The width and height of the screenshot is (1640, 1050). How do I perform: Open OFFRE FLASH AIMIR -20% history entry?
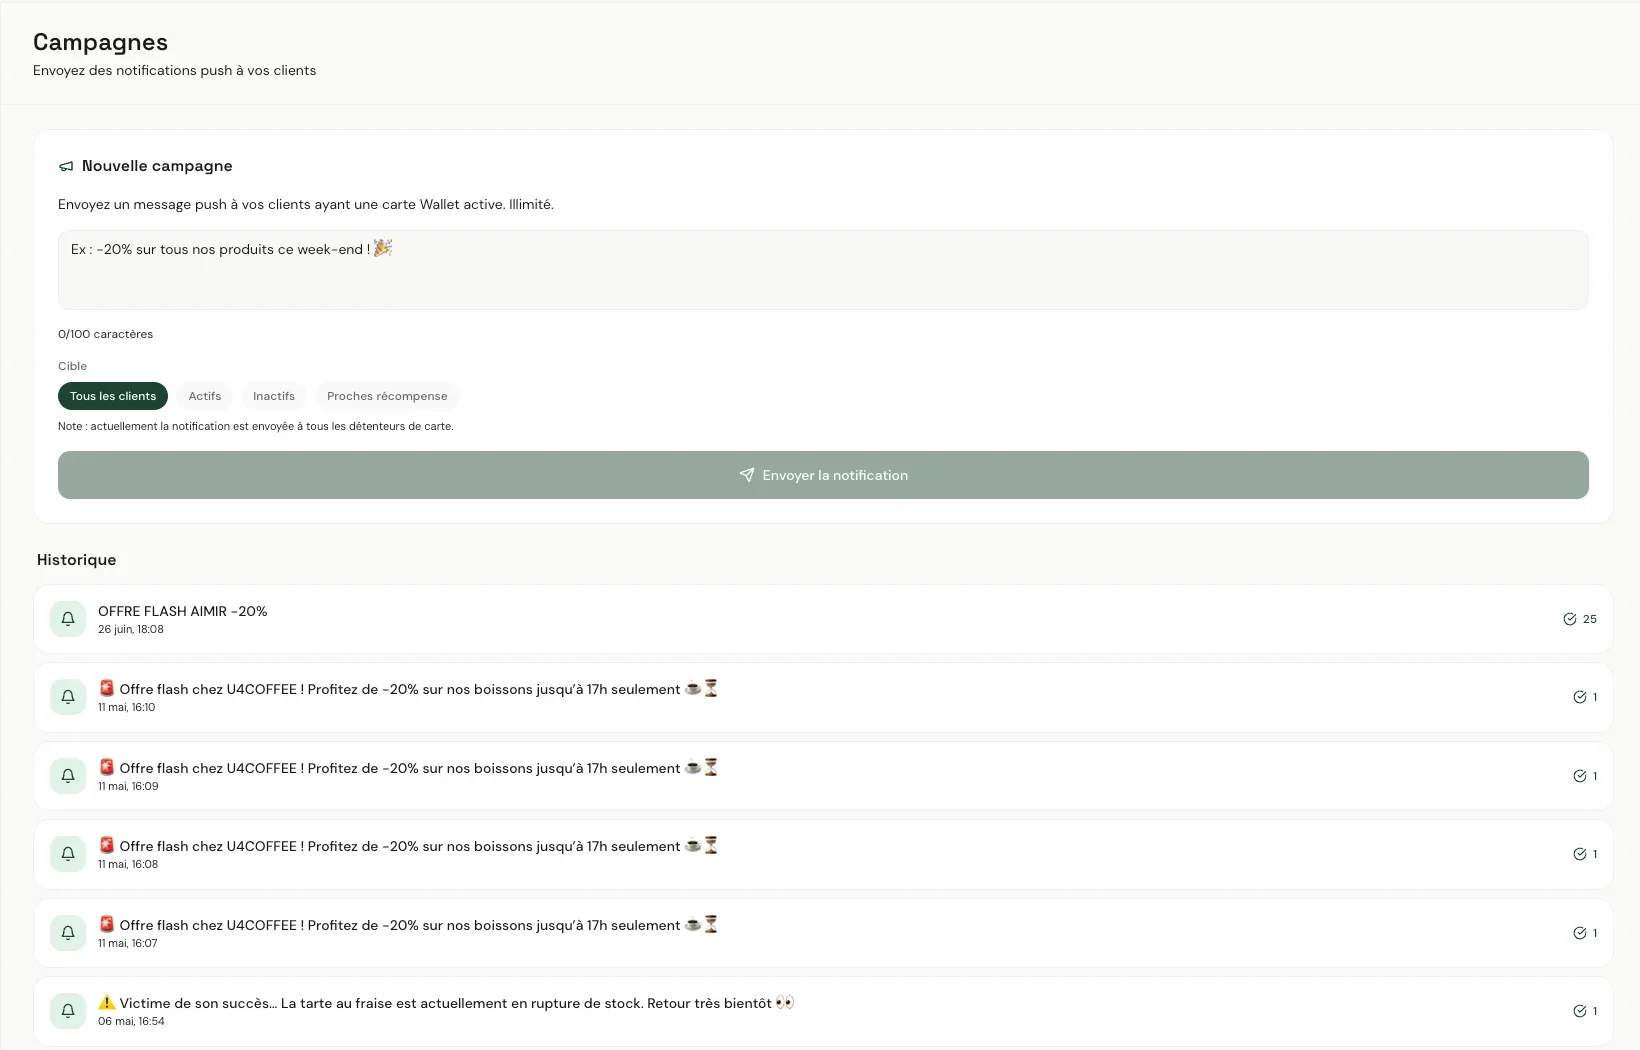pos(823,619)
